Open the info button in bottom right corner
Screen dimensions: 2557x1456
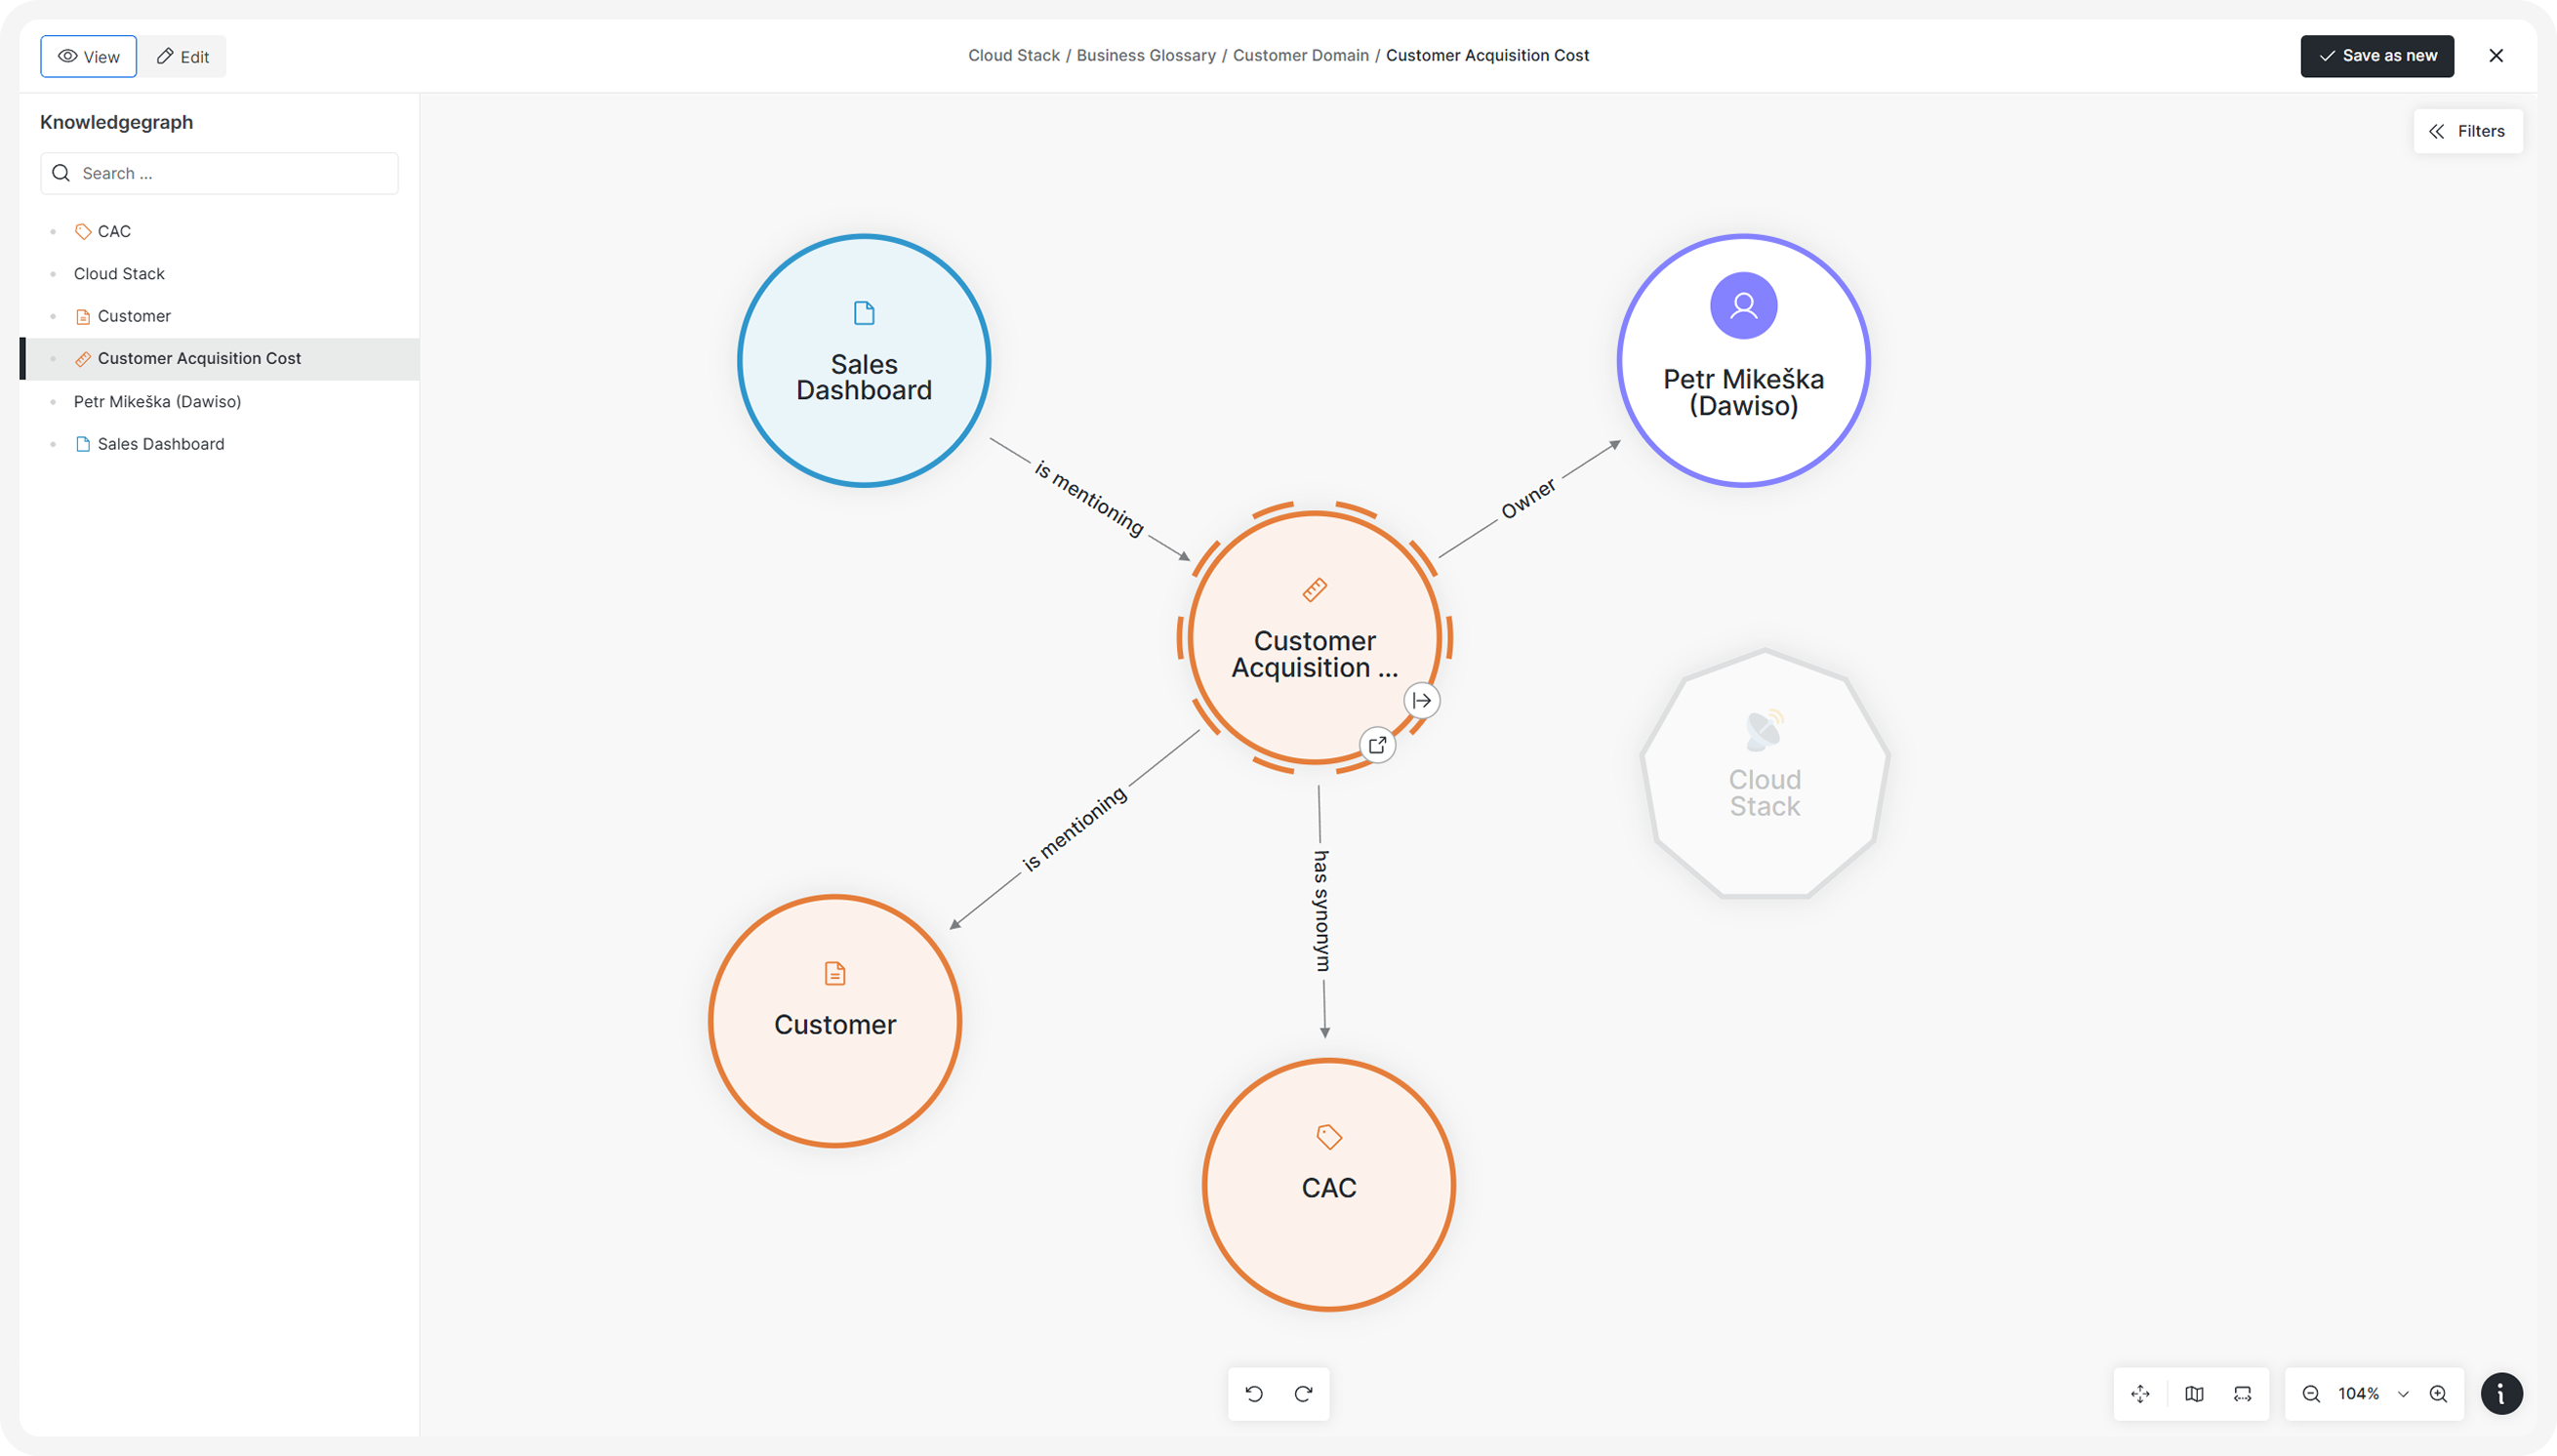point(2502,1393)
